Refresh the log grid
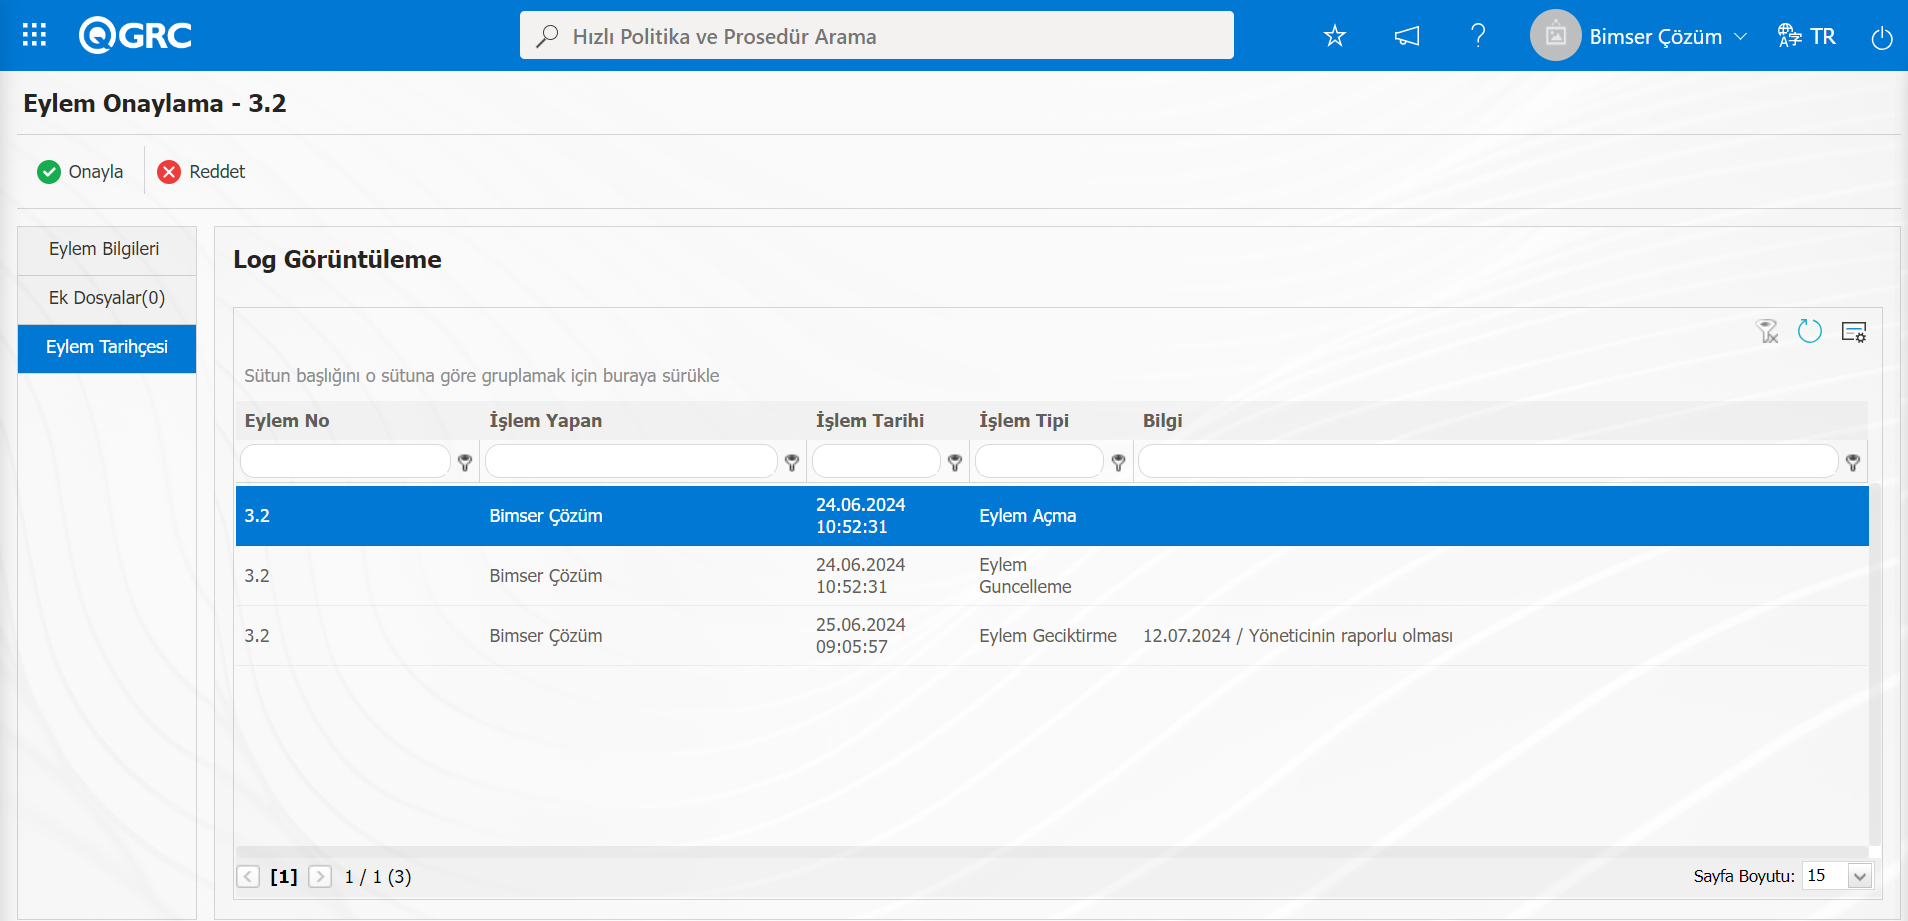 pyautogui.click(x=1810, y=331)
